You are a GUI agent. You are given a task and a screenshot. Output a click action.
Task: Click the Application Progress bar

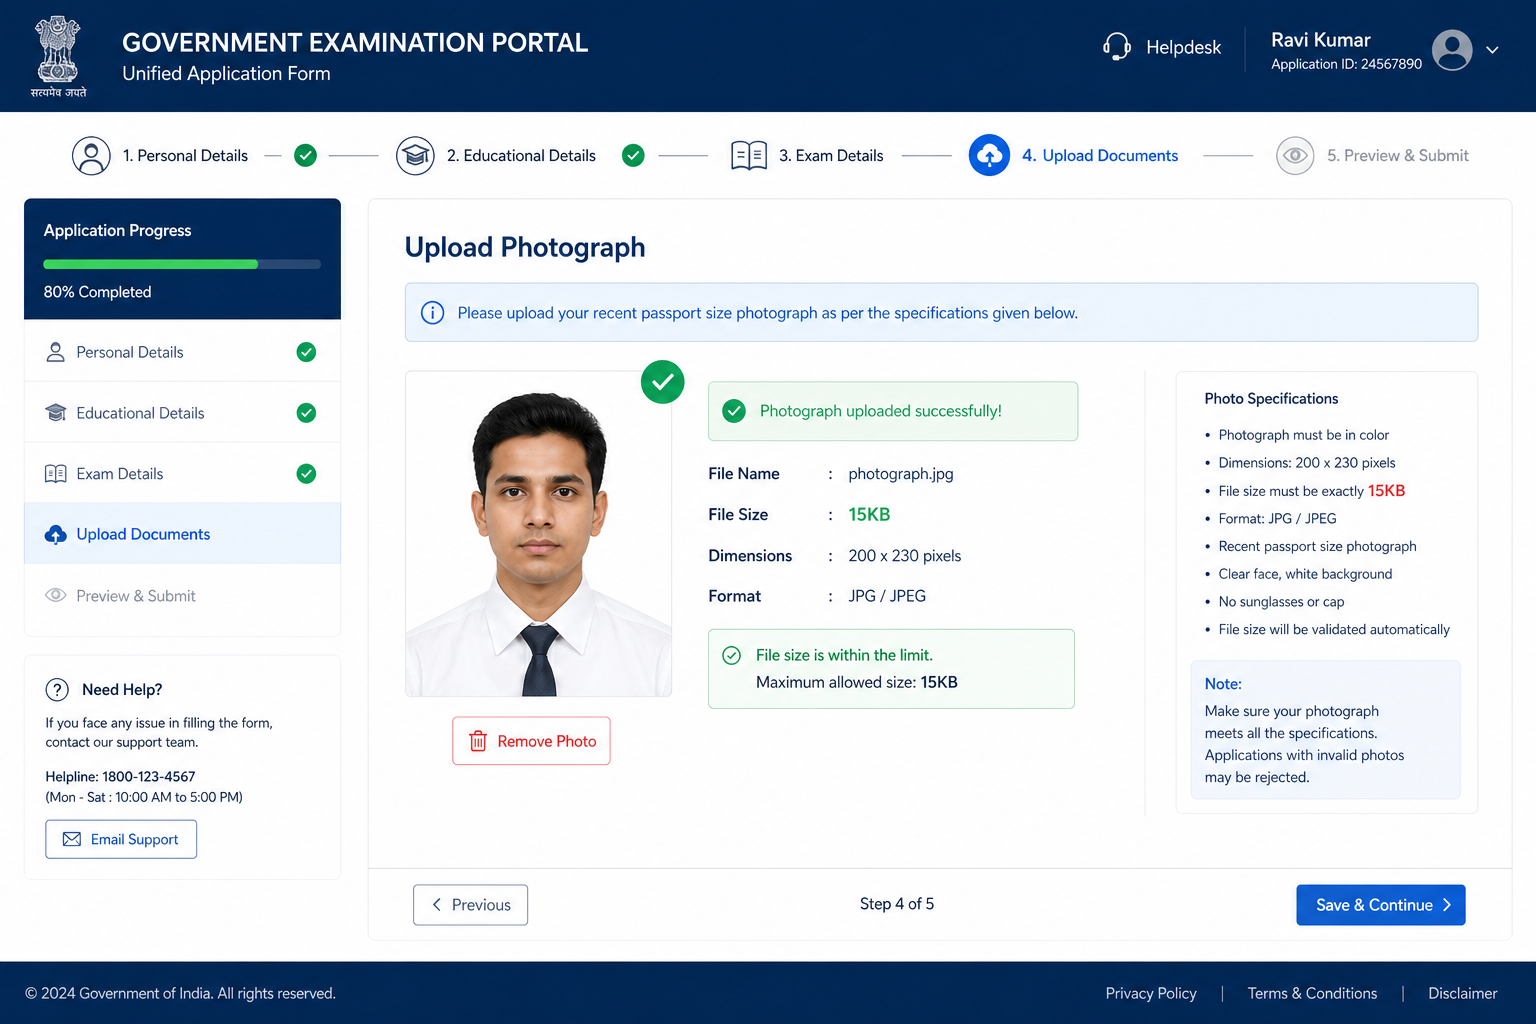[x=182, y=265]
